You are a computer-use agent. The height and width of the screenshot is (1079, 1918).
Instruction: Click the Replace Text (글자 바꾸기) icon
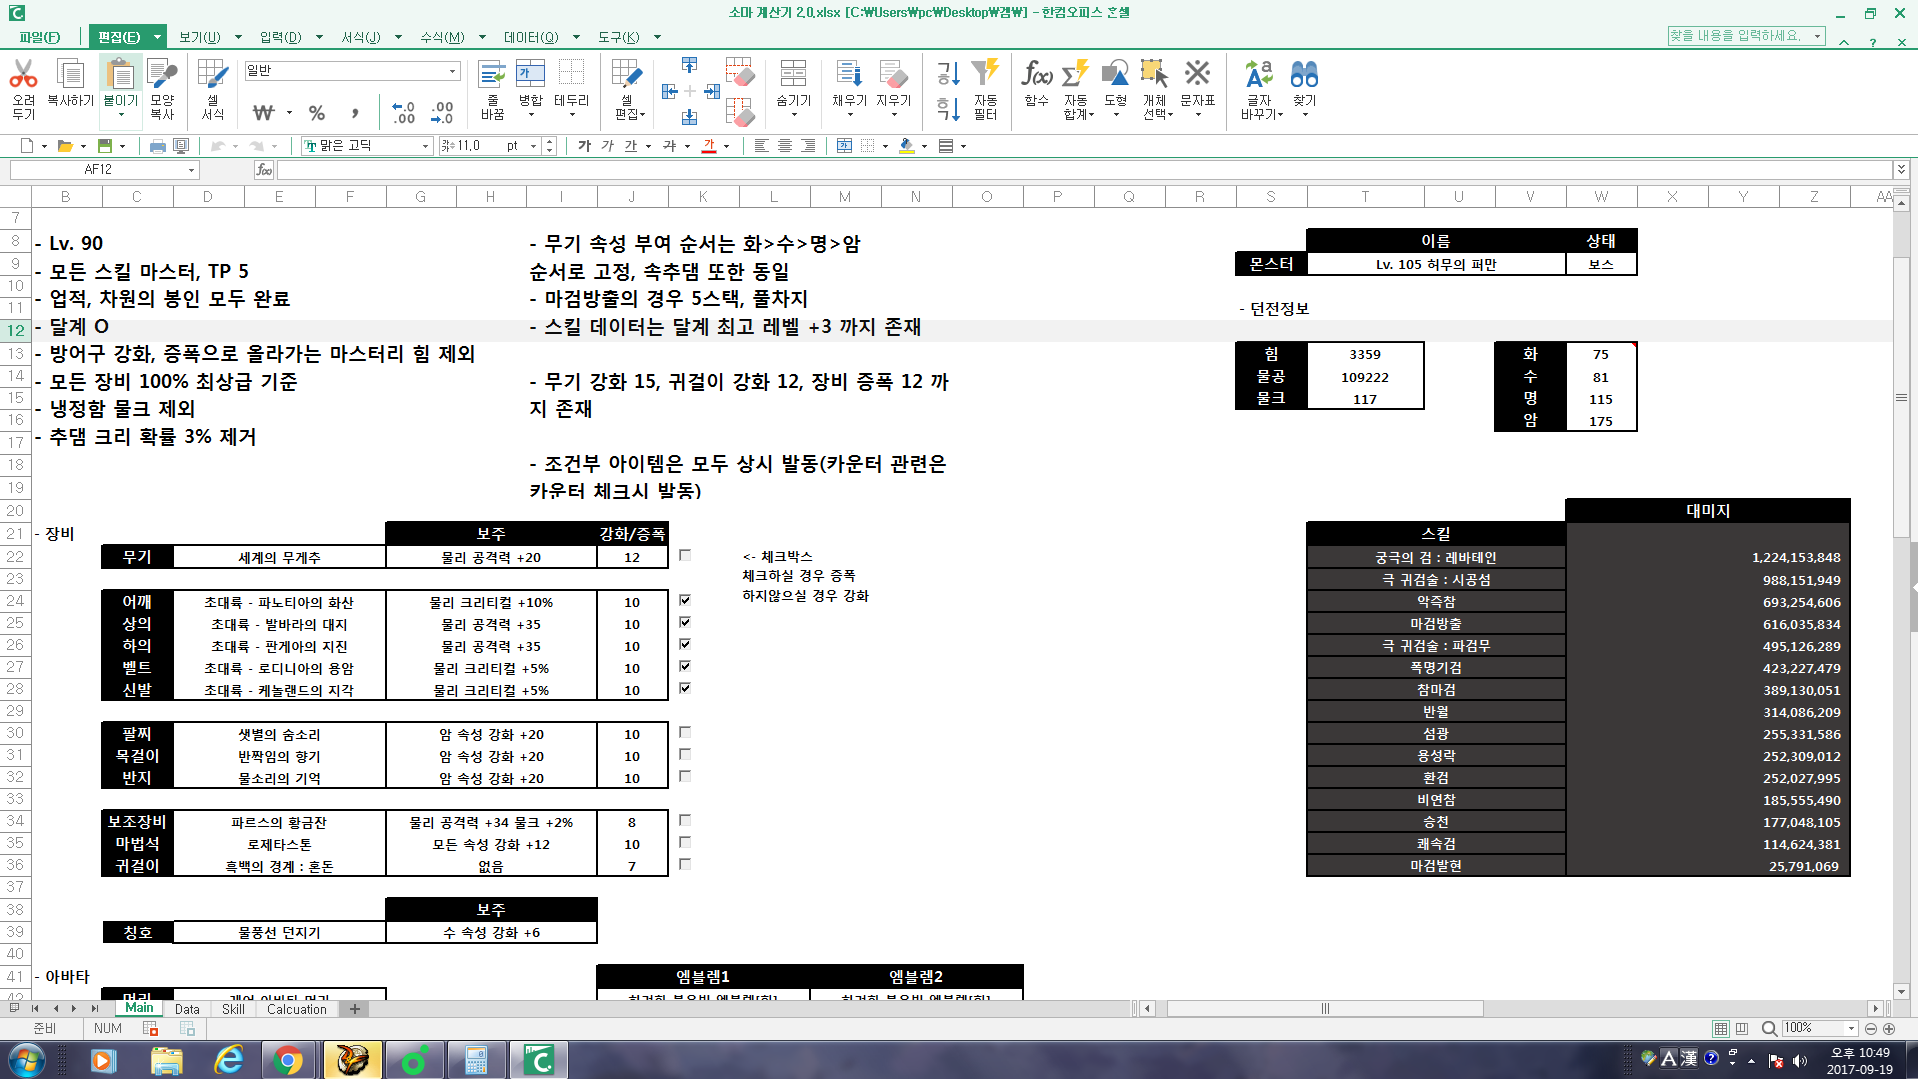pos(1259,75)
